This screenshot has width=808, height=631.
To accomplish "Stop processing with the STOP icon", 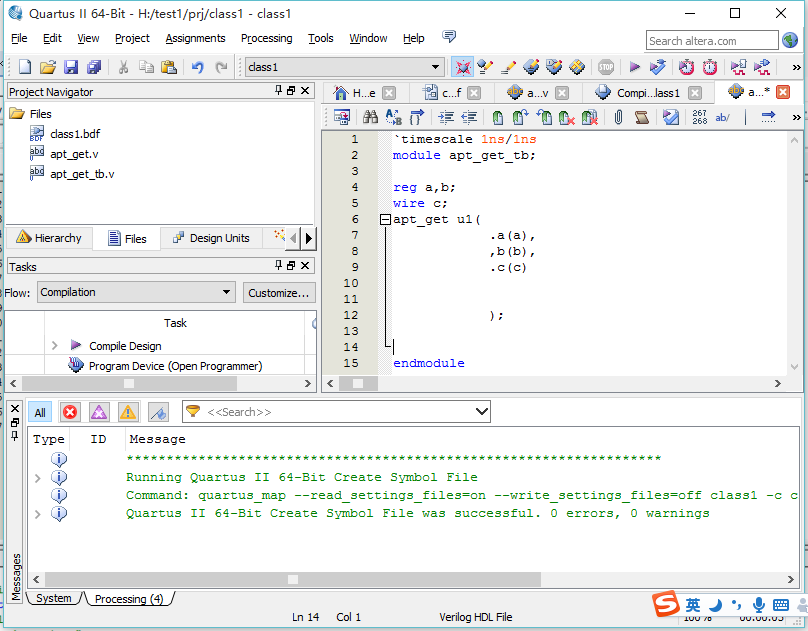I will [x=606, y=67].
